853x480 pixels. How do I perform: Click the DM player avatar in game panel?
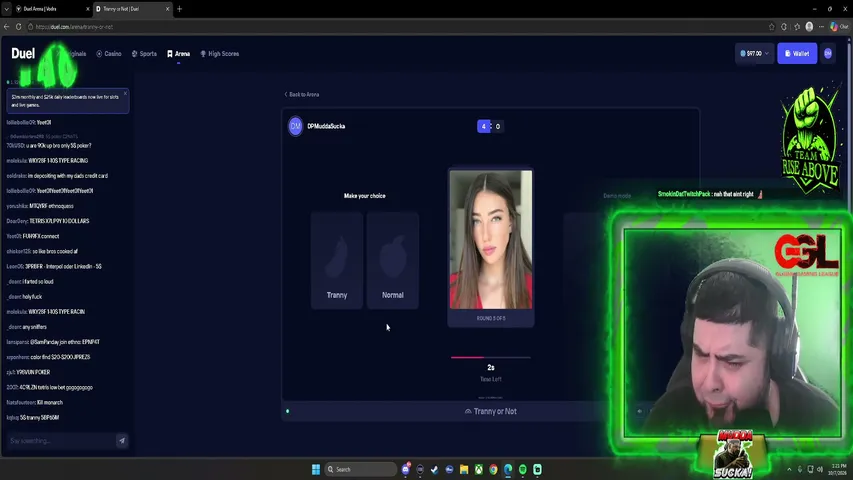(295, 126)
